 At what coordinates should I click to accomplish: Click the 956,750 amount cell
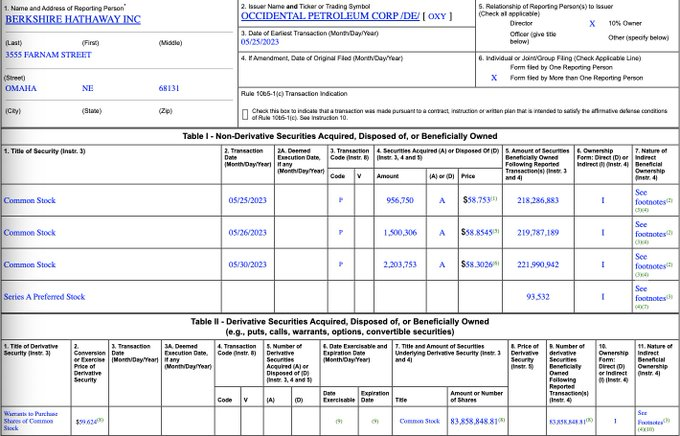pos(400,200)
